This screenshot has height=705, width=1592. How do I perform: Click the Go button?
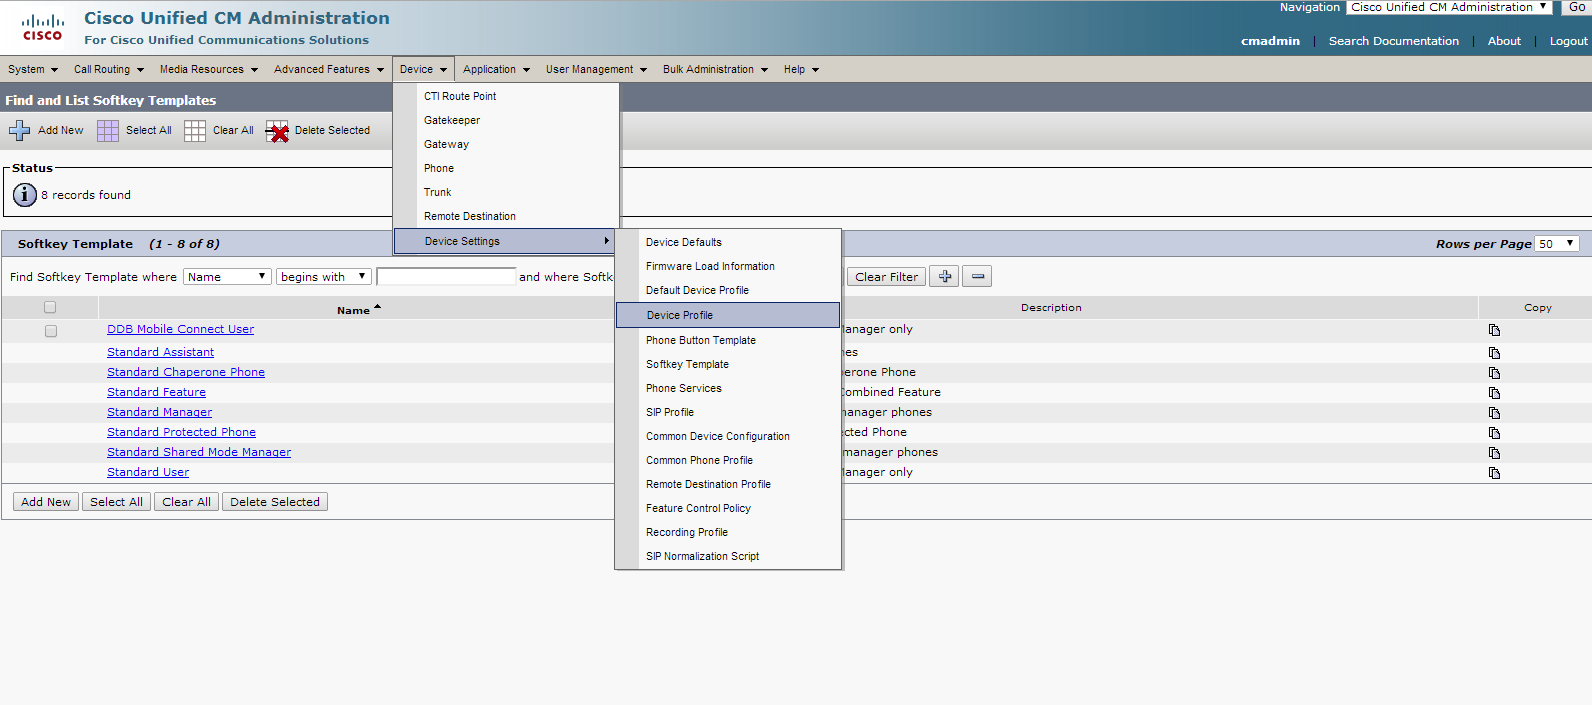1576,7
